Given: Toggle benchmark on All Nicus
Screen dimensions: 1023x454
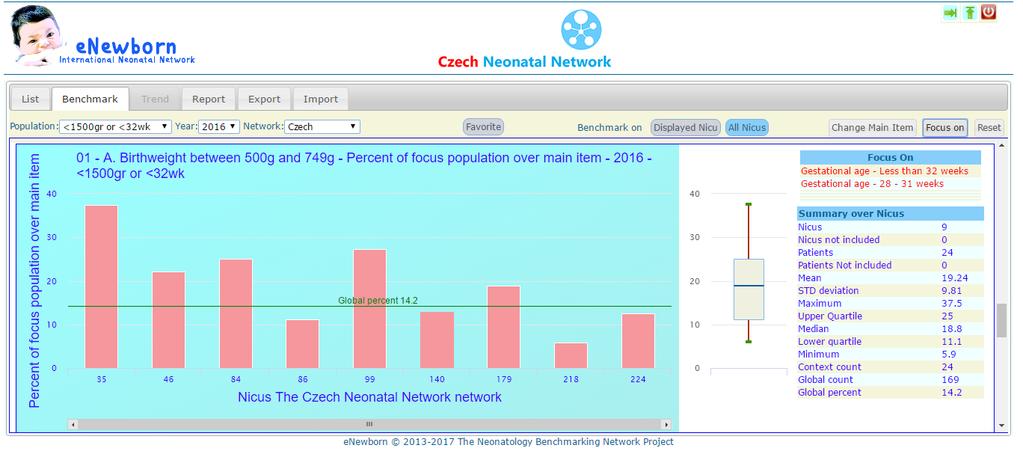Looking at the screenshot, I should click(x=747, y=128).
